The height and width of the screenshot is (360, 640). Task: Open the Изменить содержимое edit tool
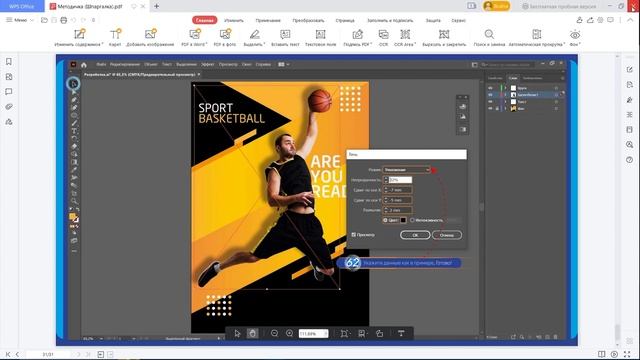coord(79,38)
